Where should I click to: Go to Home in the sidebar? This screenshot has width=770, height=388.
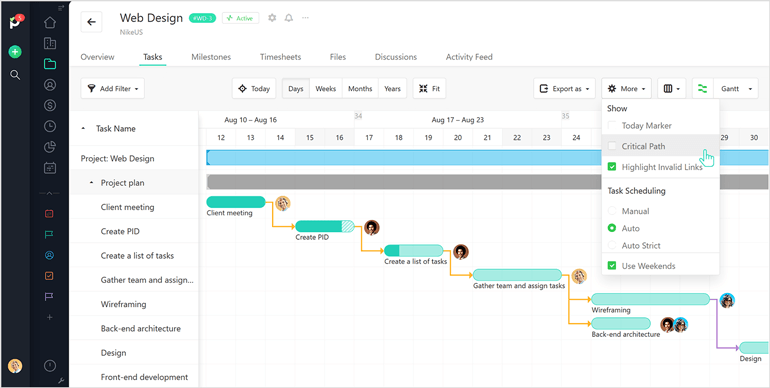(x=50, y=23)
